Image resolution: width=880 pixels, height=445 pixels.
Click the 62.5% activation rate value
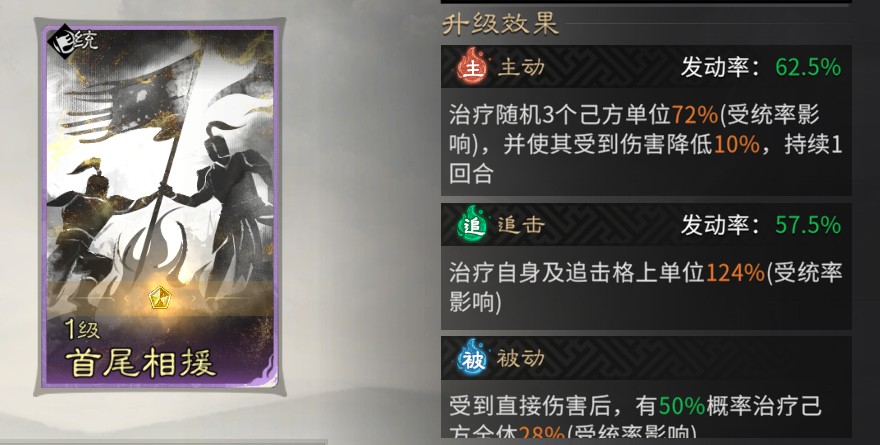[808, 67]
